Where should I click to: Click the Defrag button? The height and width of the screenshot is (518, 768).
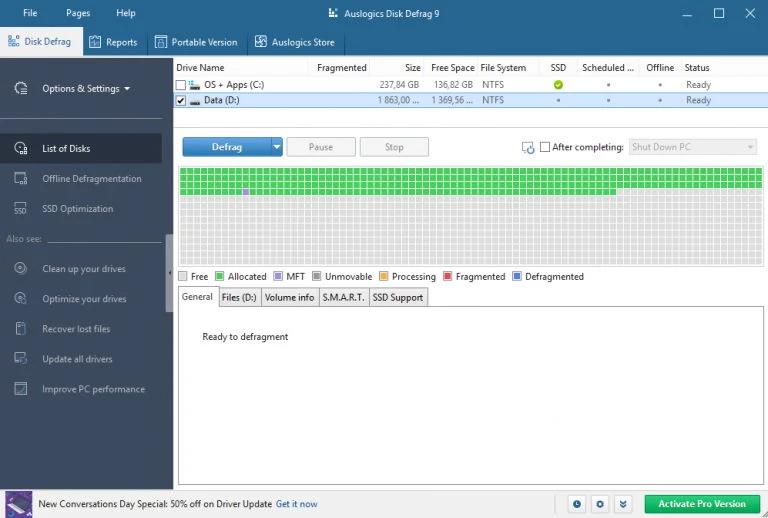point(227,147)
